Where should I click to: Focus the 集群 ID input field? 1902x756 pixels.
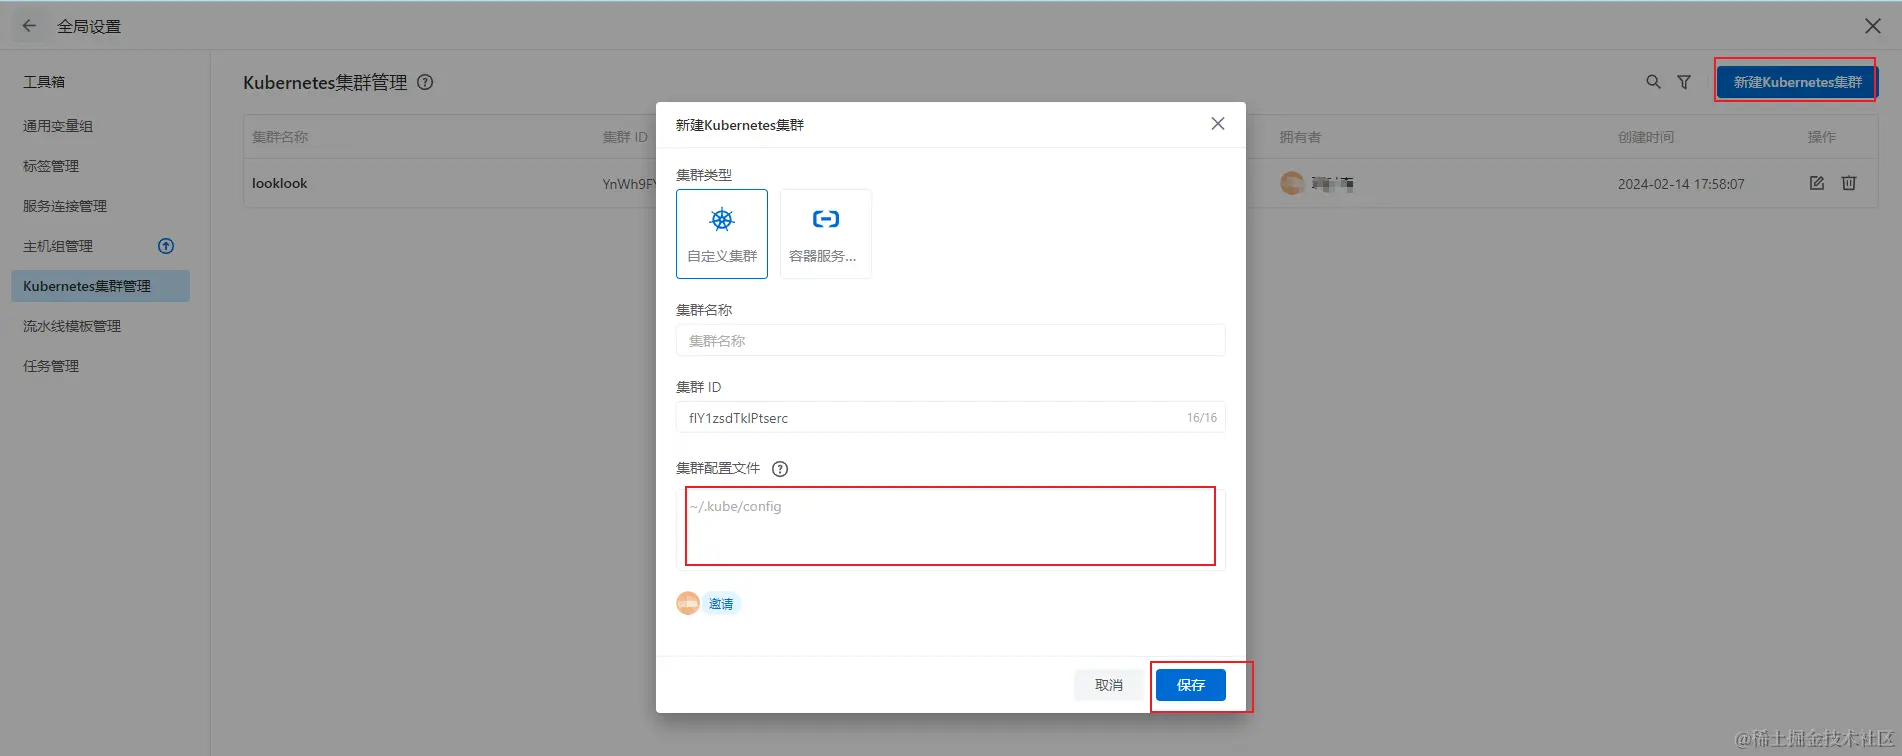coord(950,417)
